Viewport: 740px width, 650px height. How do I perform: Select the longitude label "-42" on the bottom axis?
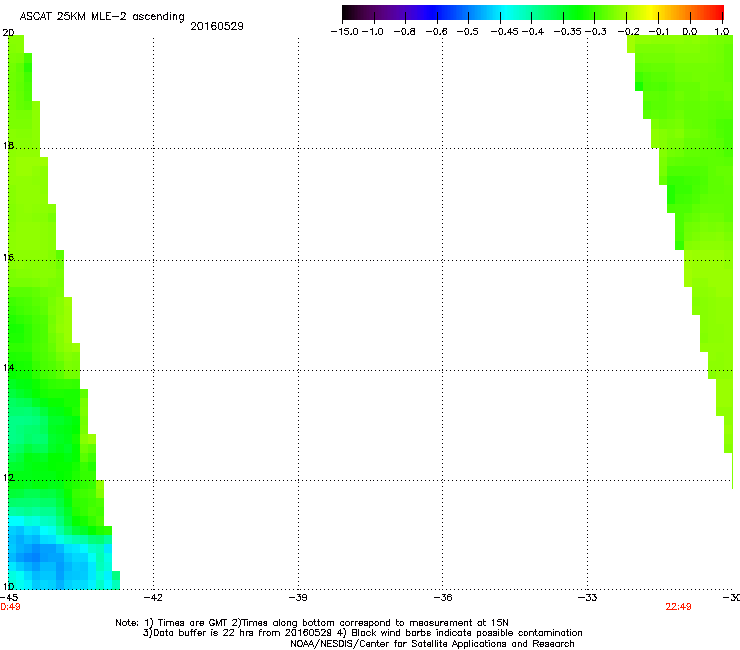(x=153, y=598)
